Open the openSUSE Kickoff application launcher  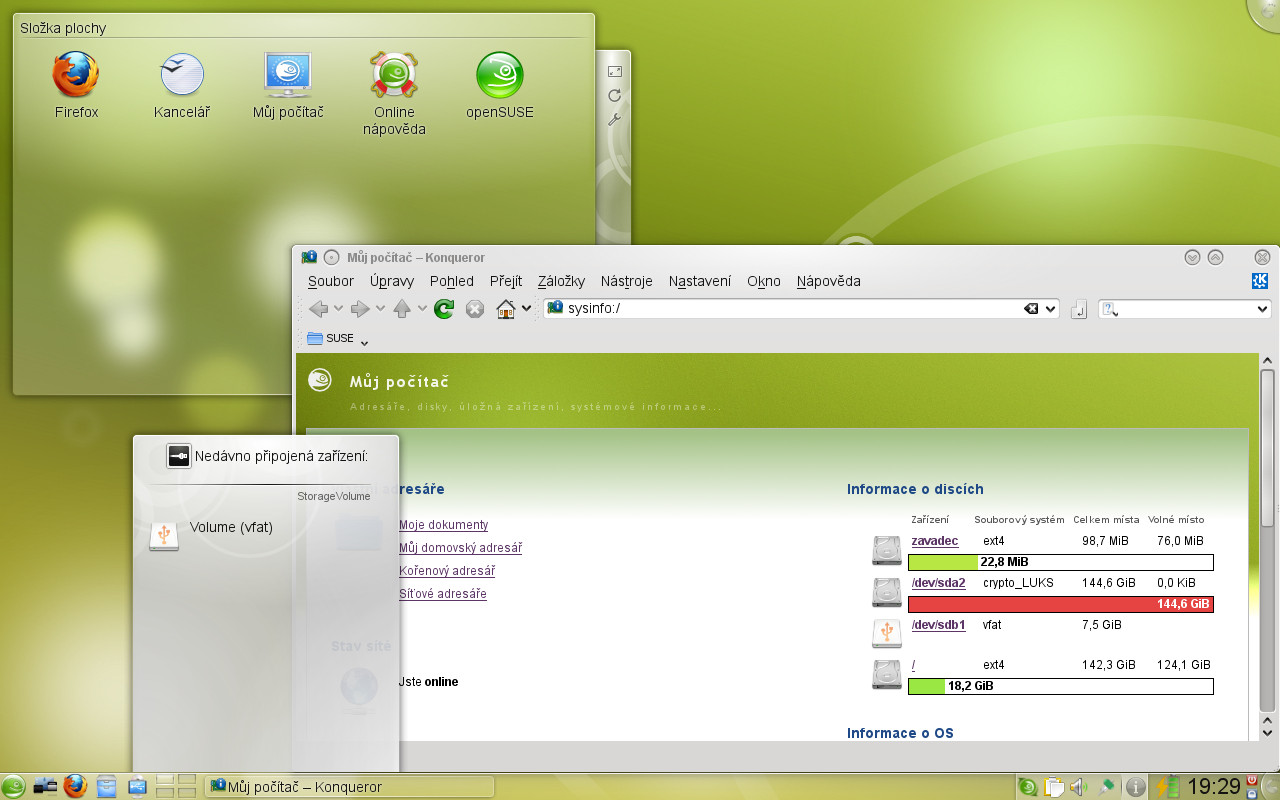pos(14,786)
